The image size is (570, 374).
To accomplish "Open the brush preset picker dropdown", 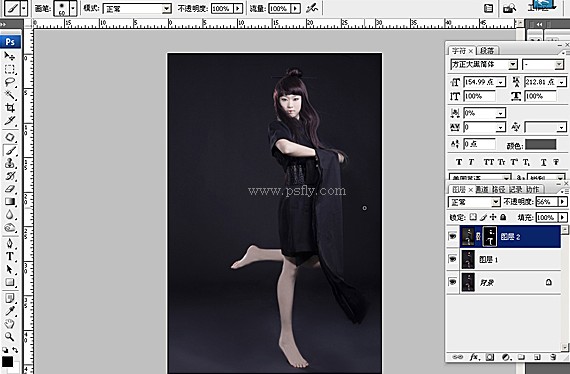I will 73,8.
